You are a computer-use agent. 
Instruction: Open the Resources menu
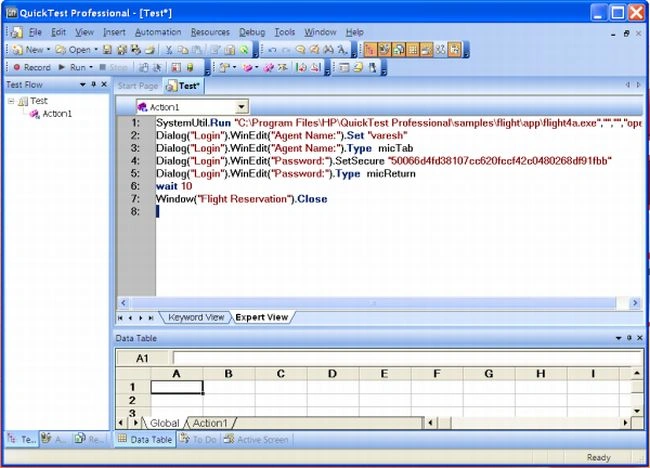pos(210,32)
